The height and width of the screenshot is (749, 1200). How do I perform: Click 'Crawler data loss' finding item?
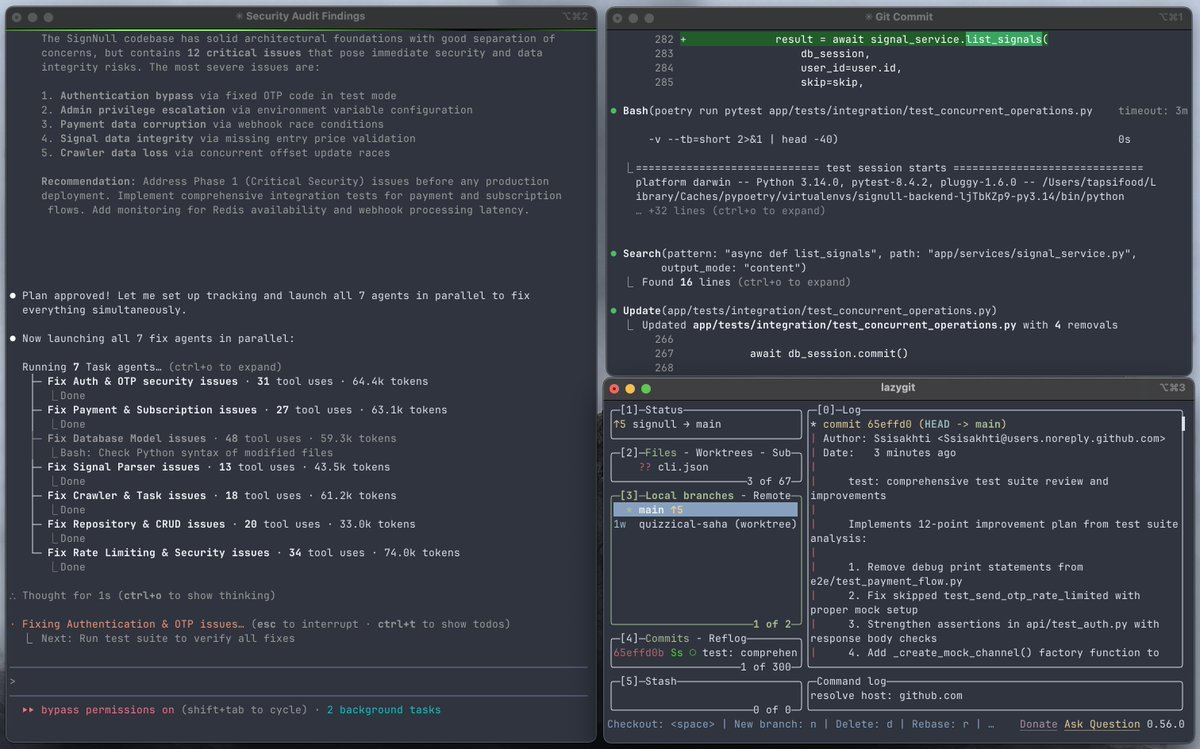coord(114,153)
